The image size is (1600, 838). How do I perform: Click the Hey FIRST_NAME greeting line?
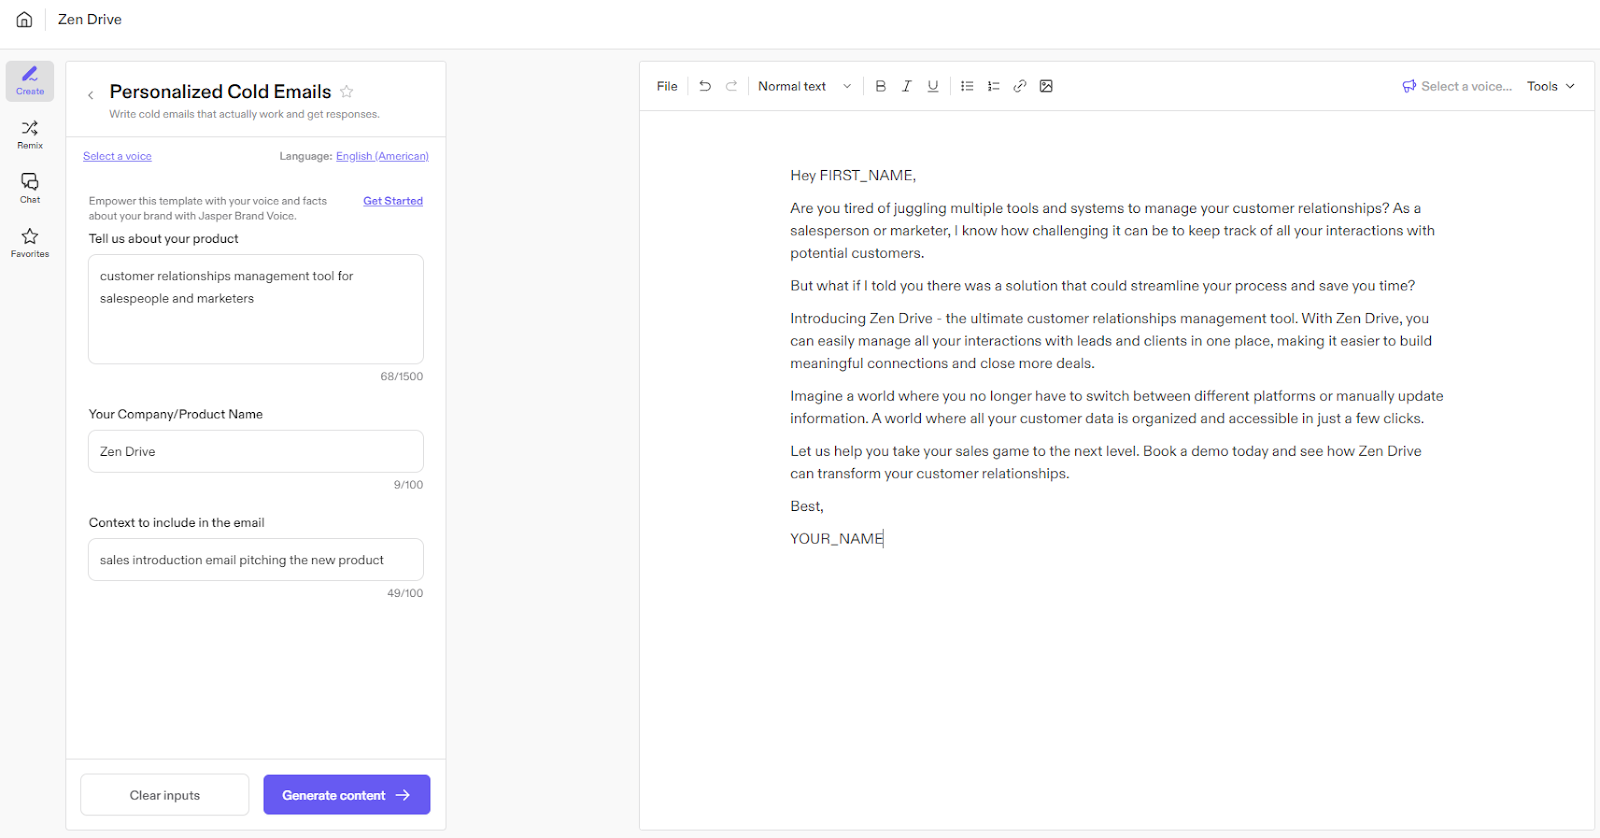pos(853,175)
